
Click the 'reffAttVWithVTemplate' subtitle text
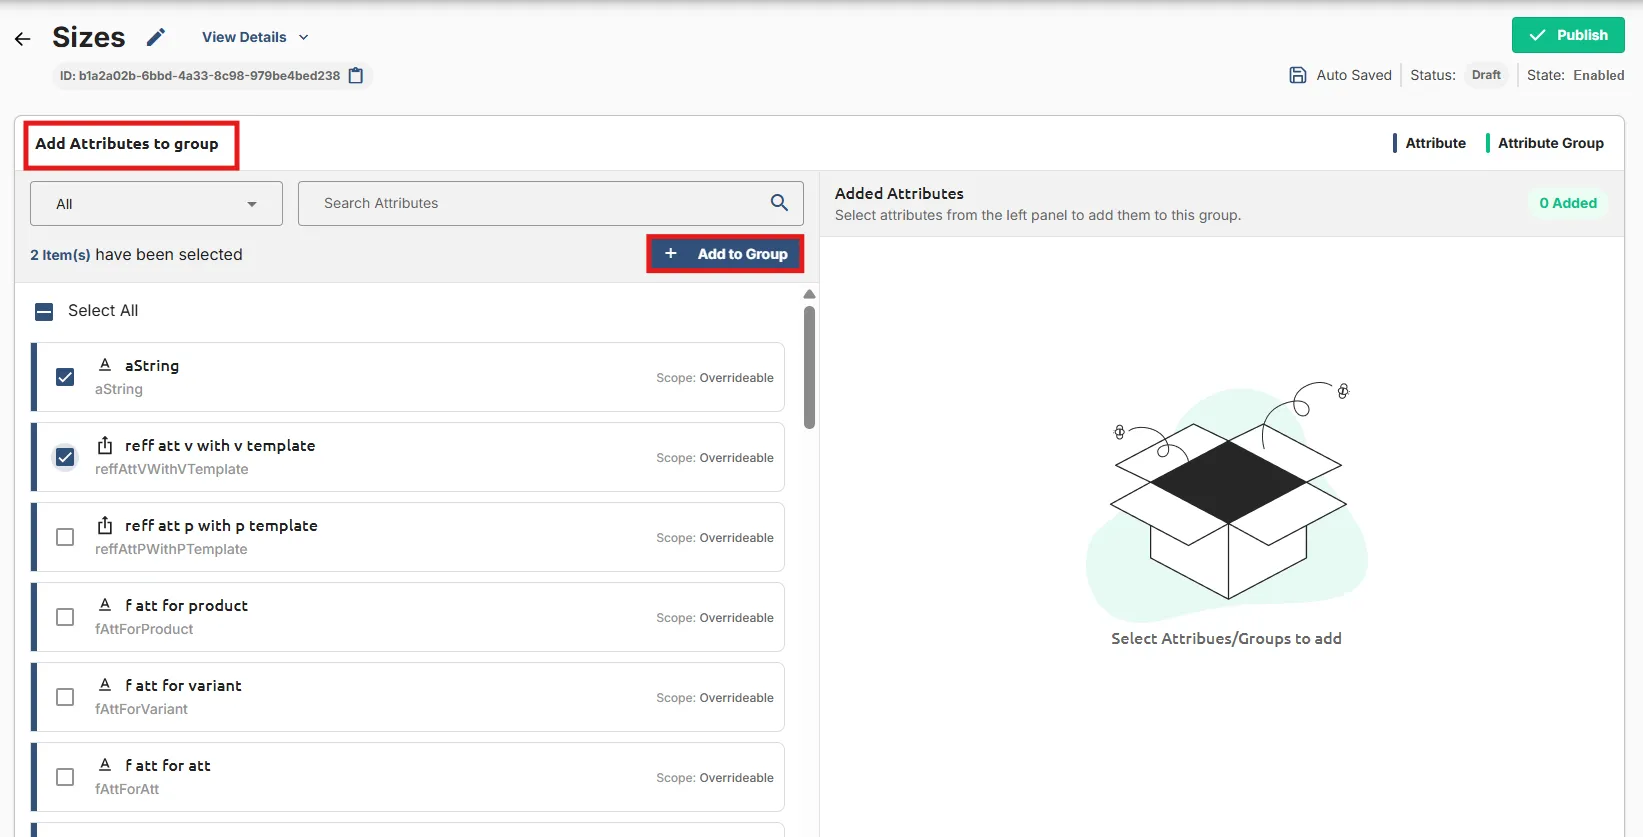[172, 469]
